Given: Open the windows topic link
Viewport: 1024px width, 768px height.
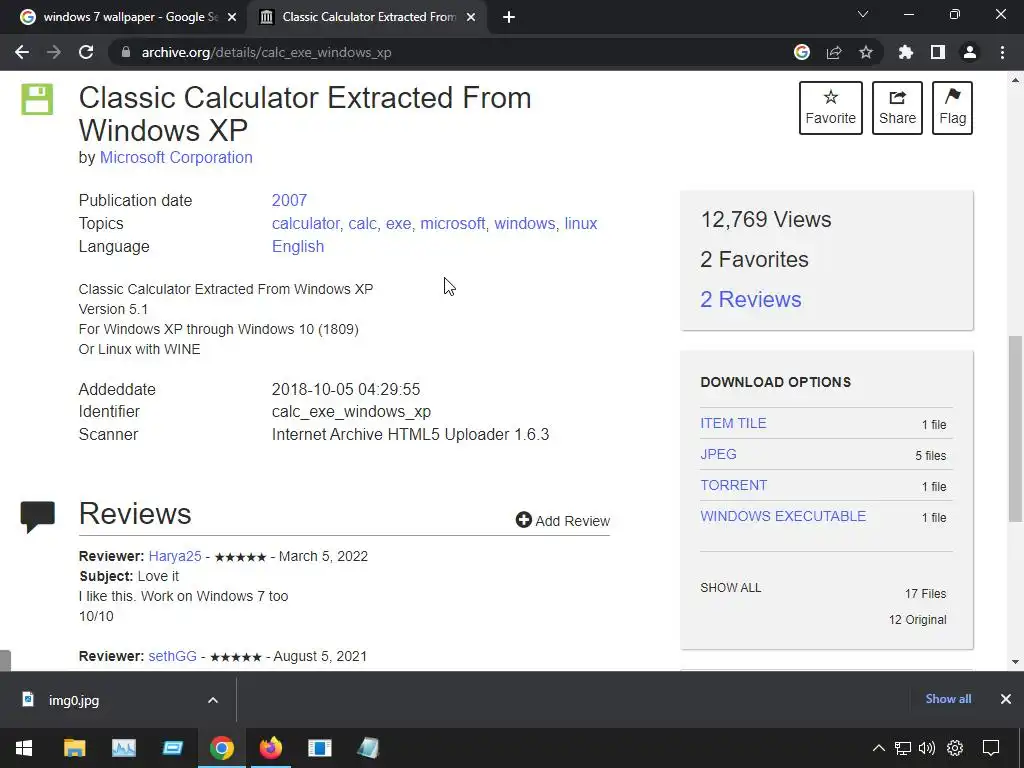Looking at the screenshot, I should click(524, 223).
